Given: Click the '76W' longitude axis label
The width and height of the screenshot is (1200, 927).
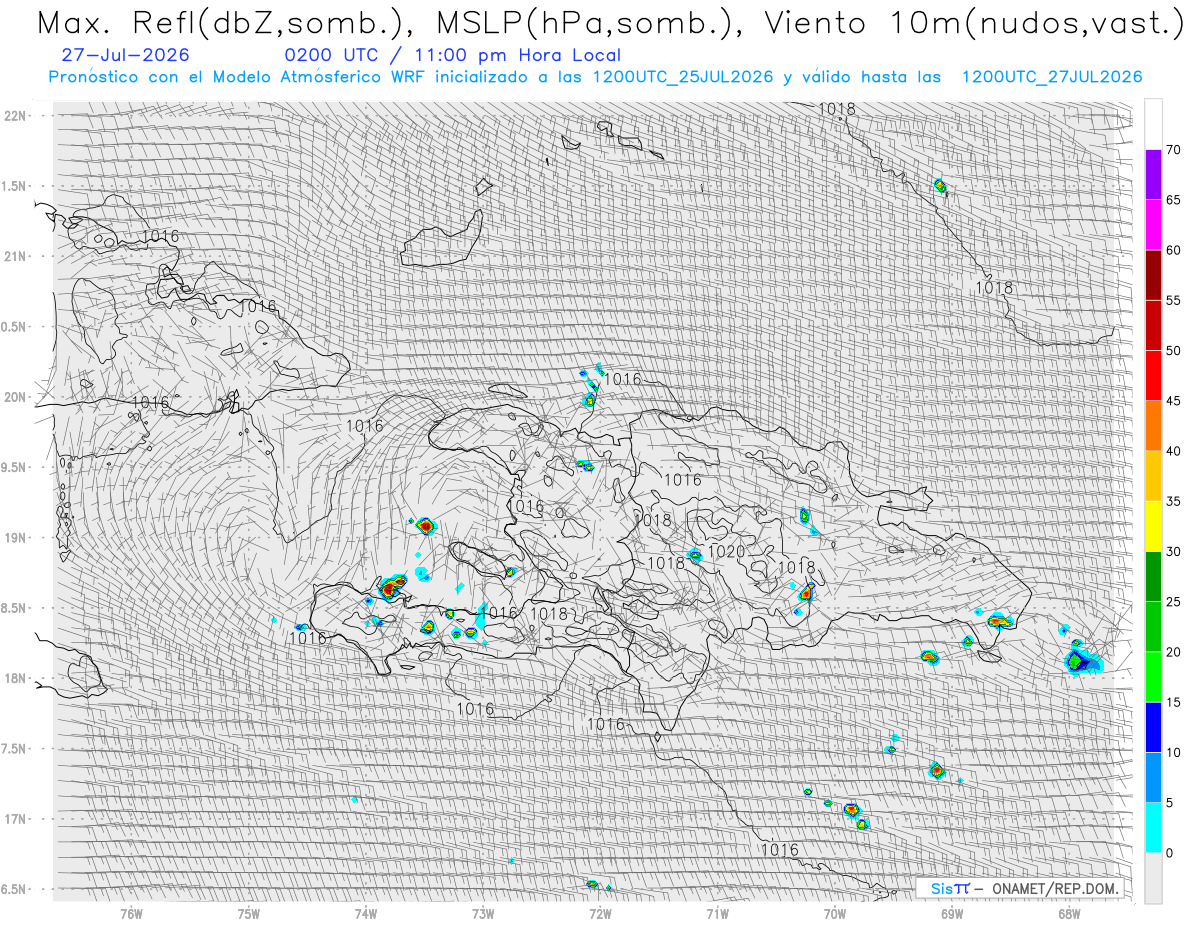Looking at the screenshot, I should [x=131, y=913].
